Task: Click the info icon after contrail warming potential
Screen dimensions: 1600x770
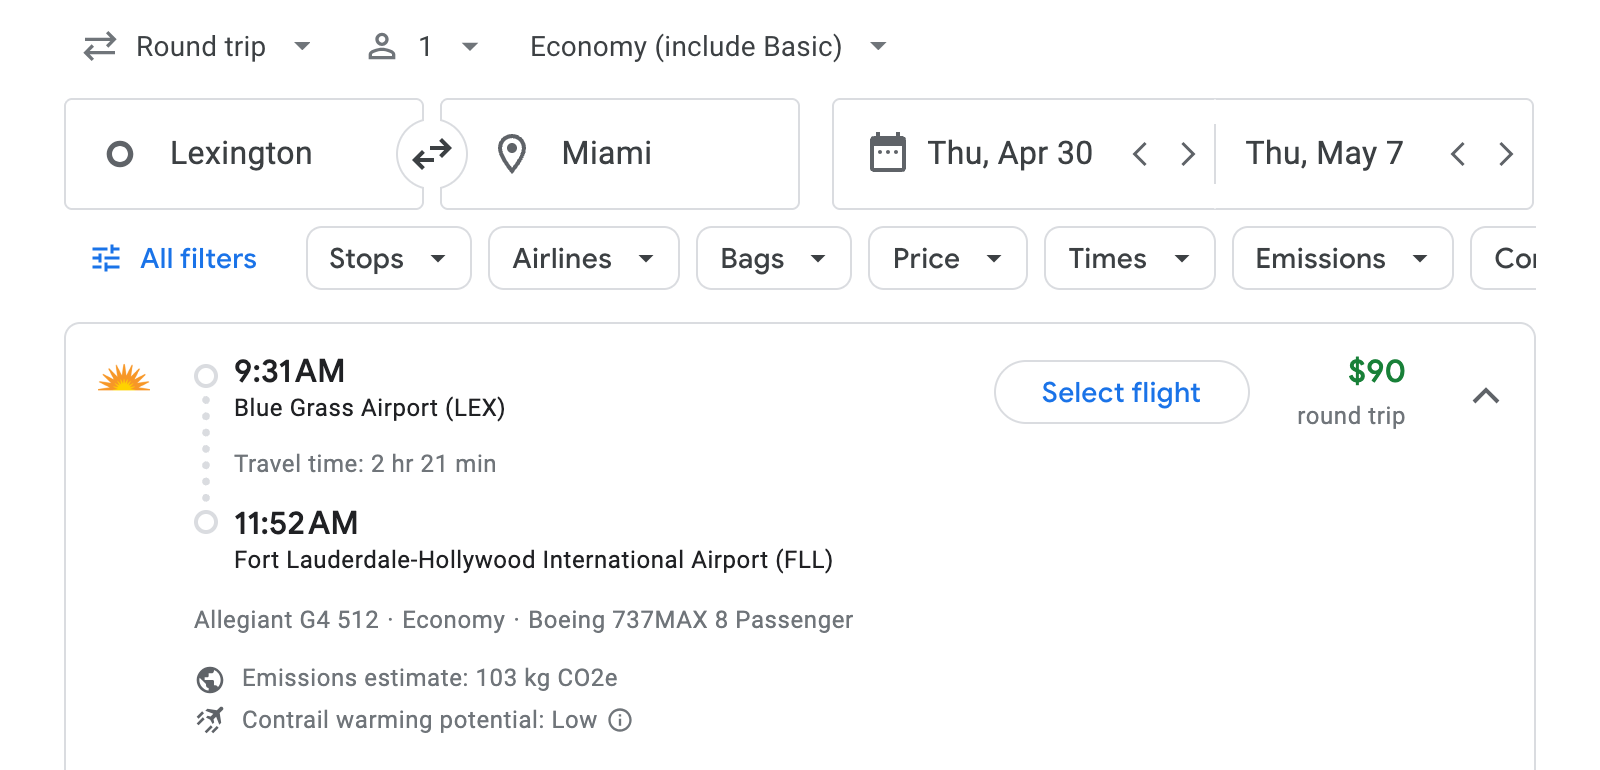Action: [620, 720]
